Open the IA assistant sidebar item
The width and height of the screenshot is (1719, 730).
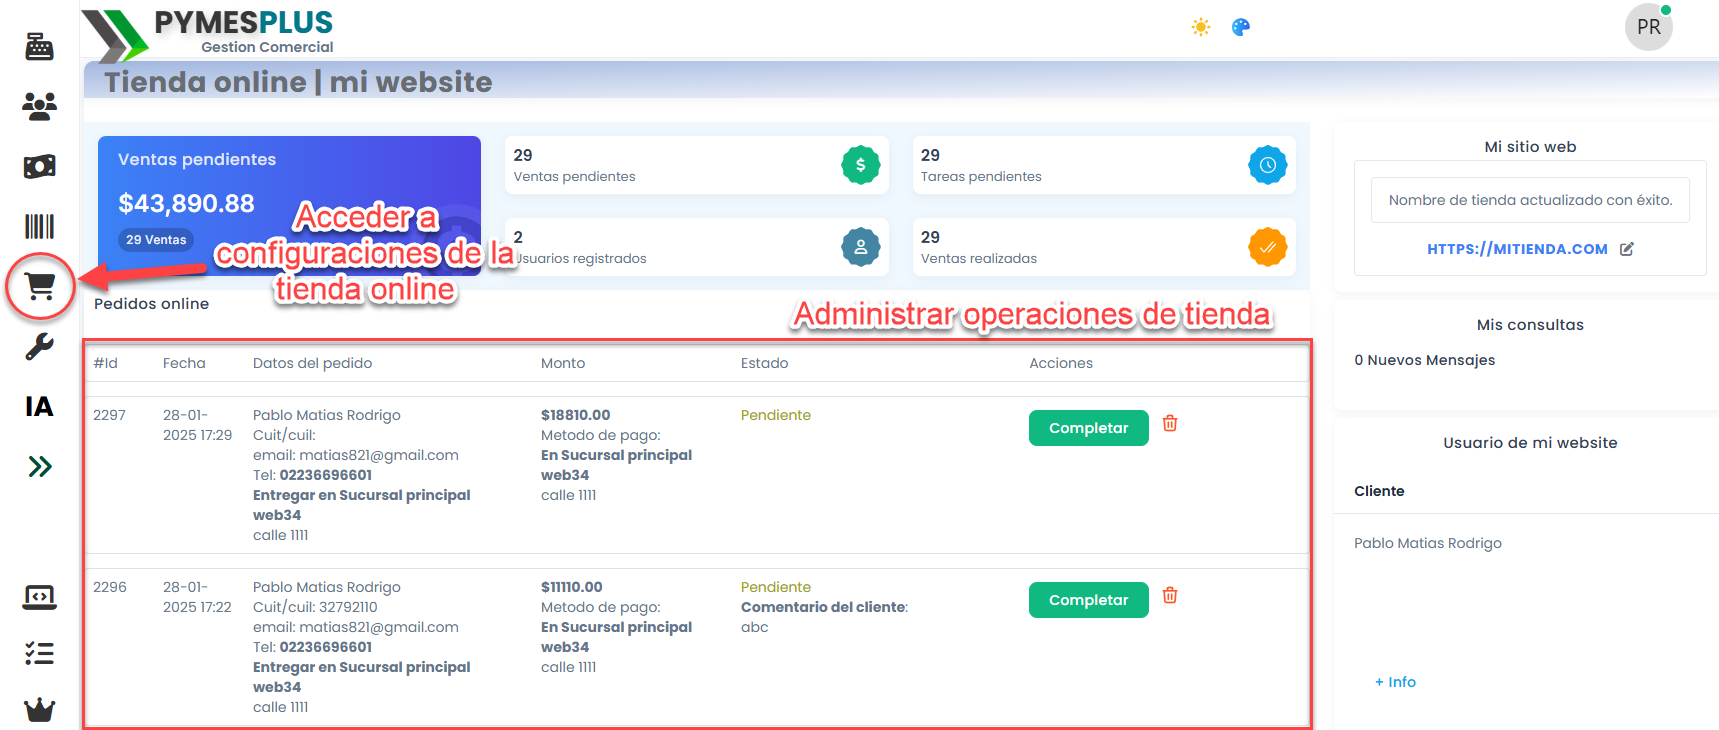coord(40,406)
